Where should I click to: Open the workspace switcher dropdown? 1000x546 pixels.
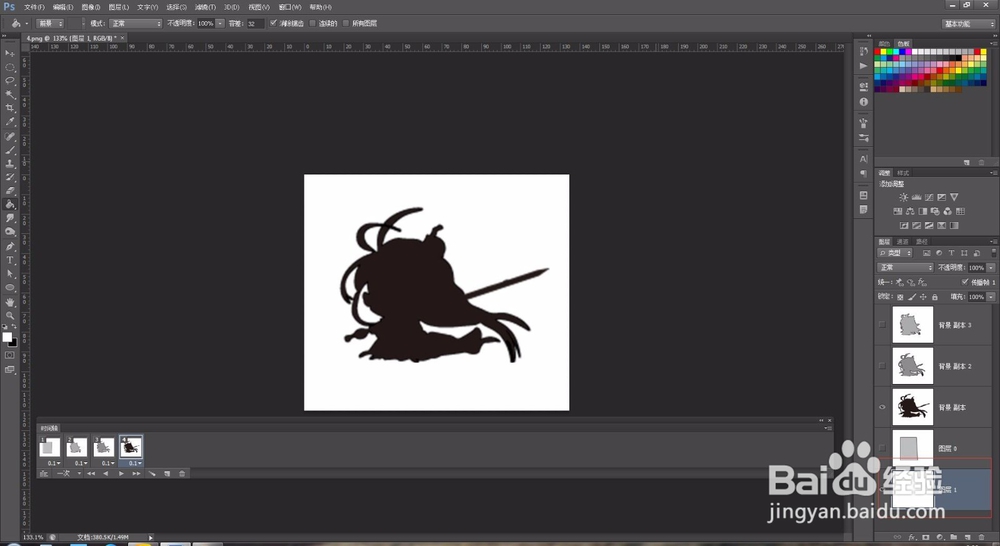click(x=969, y=24)
